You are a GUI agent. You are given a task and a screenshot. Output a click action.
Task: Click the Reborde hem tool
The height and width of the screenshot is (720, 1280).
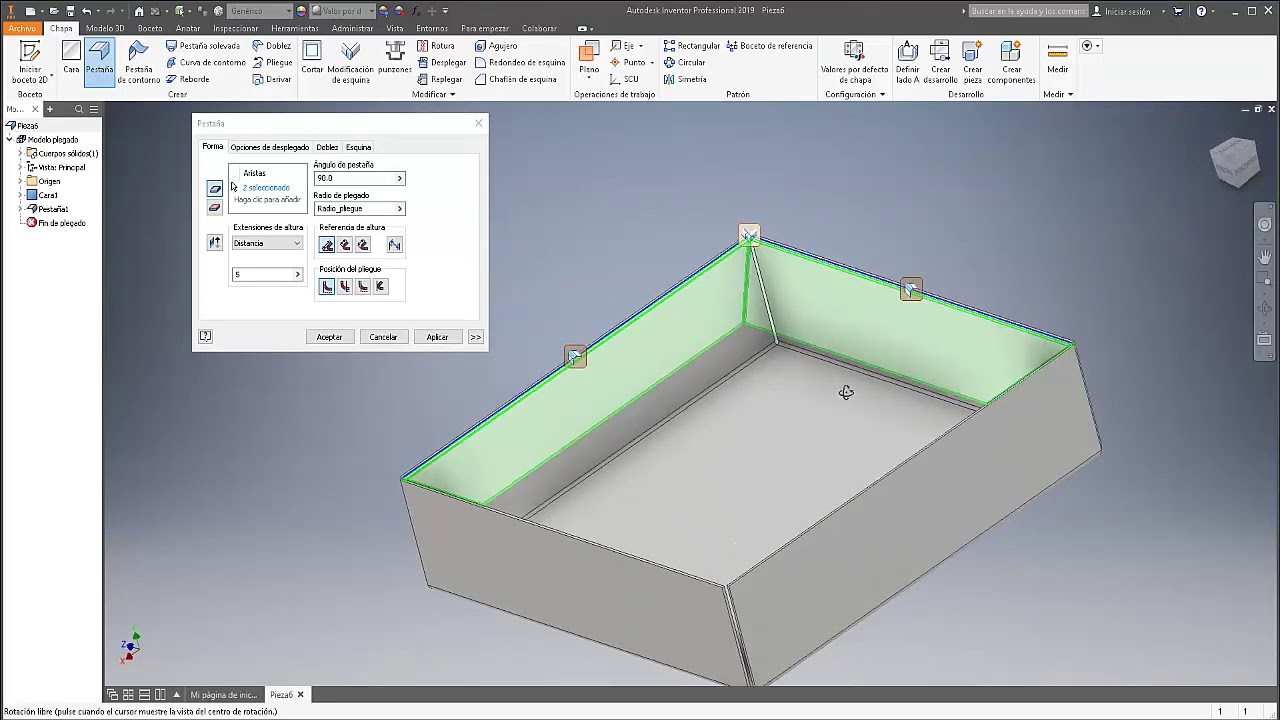pos(188,79)
